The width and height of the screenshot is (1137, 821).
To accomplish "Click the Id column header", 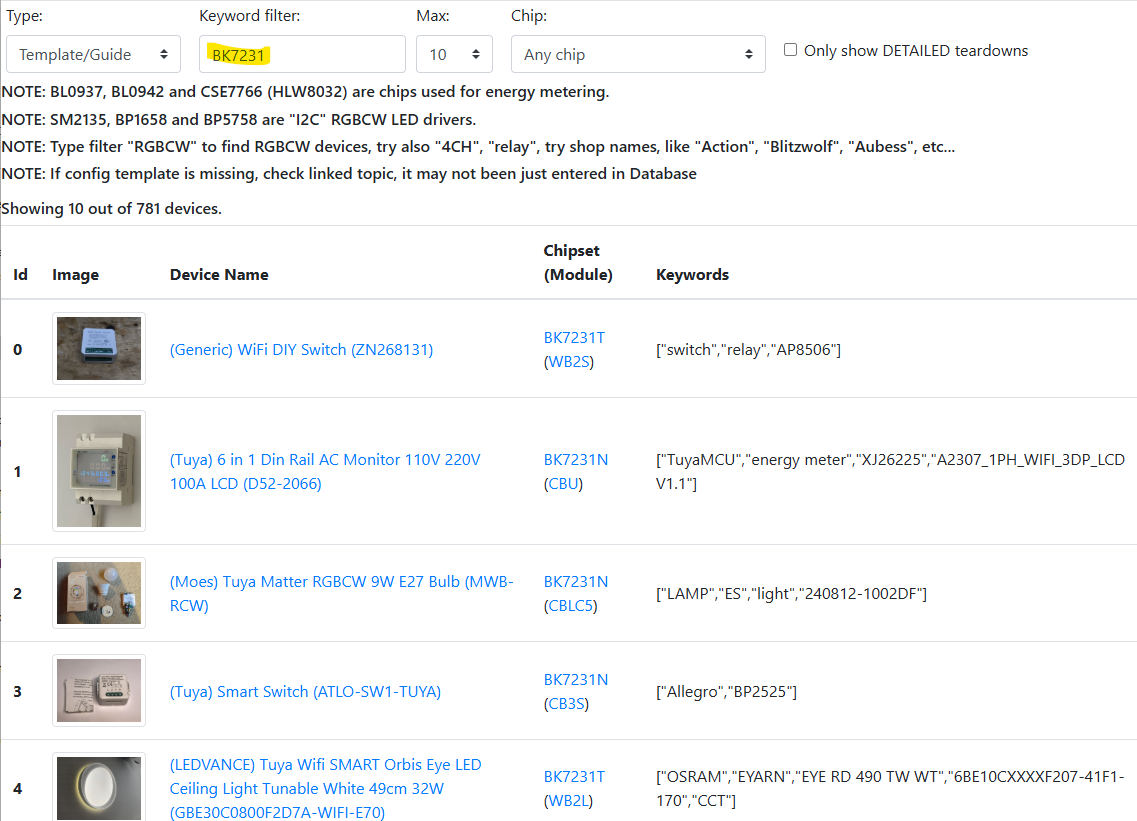I will 20,275.
